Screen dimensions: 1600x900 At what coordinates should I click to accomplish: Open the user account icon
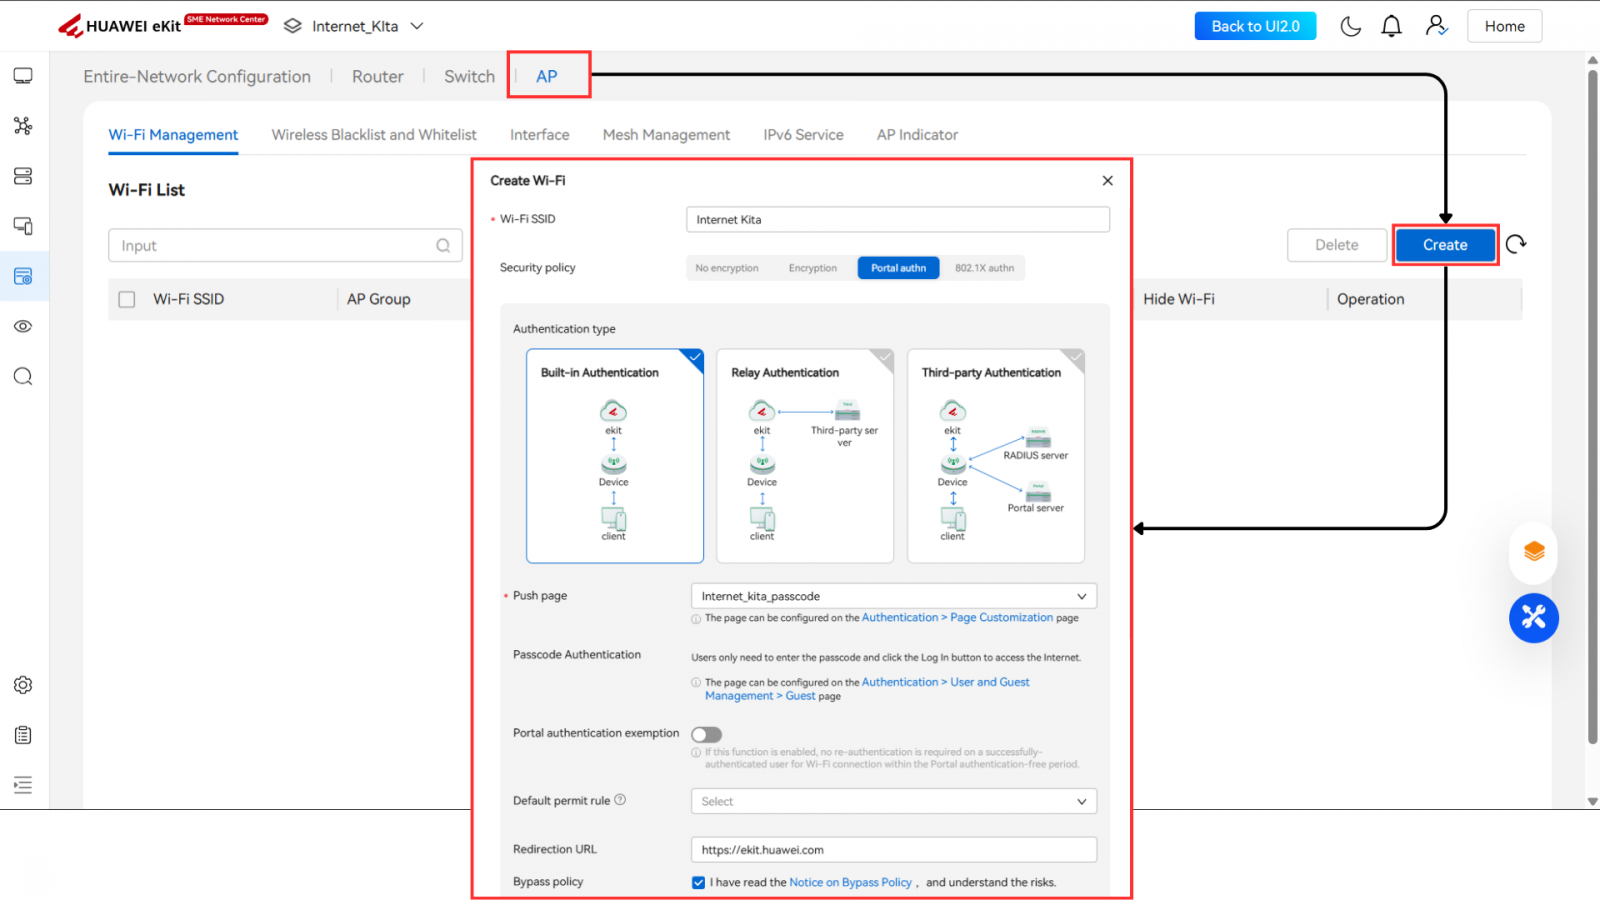point(1436,26)
